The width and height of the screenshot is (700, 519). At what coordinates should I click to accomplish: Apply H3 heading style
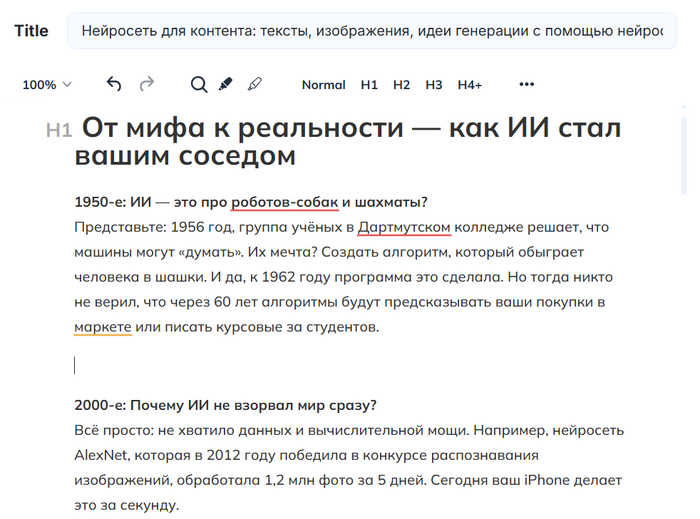click(433, 85)
